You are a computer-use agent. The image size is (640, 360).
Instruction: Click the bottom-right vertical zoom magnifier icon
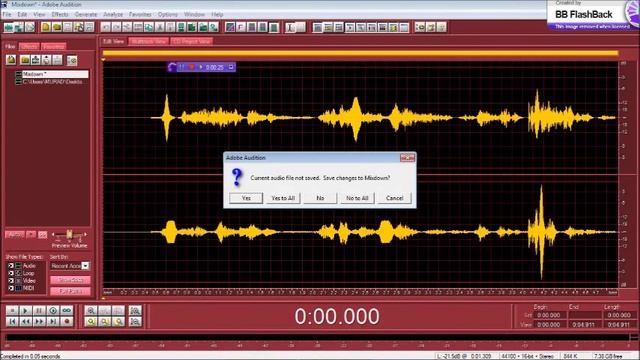[x=135, y=322]
